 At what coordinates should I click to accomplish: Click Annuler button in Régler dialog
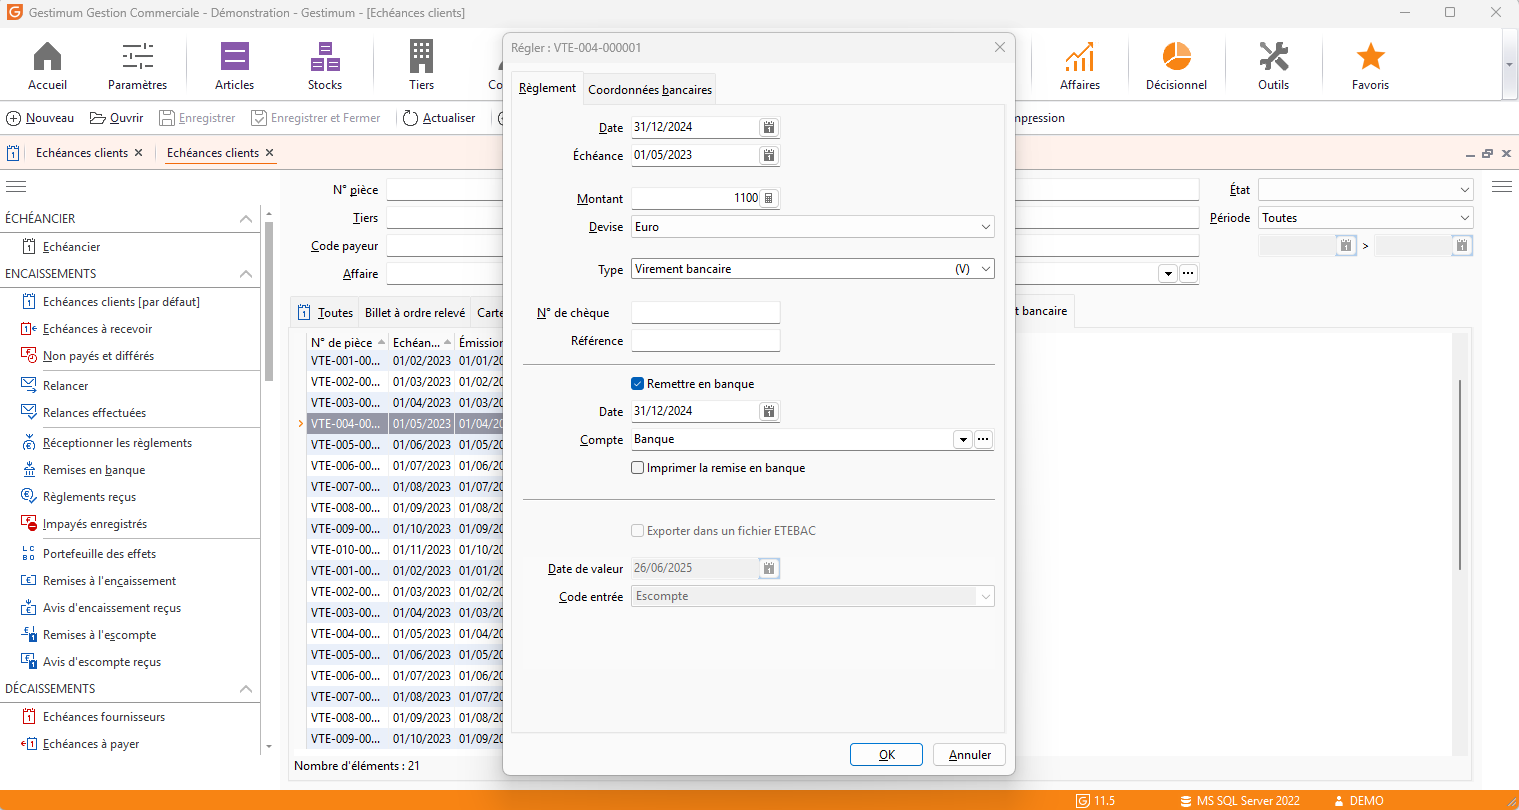pos(969,755)
